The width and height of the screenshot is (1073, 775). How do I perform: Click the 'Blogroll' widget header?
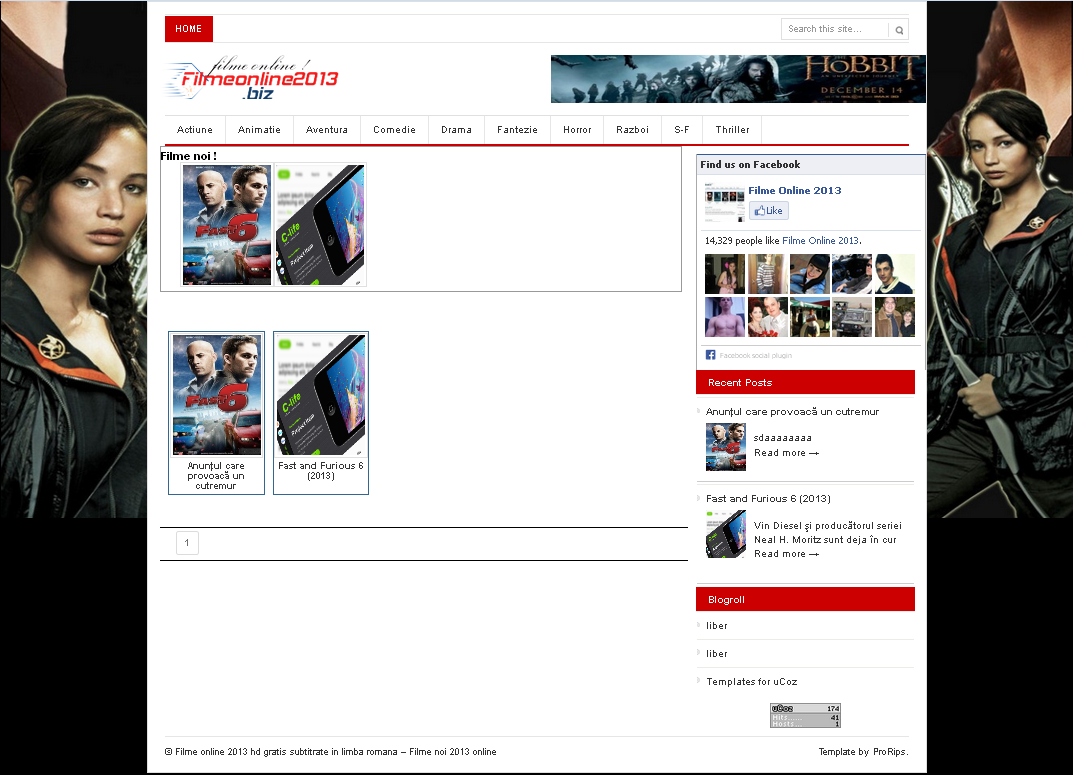pyautogui.click(x=805, y=599)
